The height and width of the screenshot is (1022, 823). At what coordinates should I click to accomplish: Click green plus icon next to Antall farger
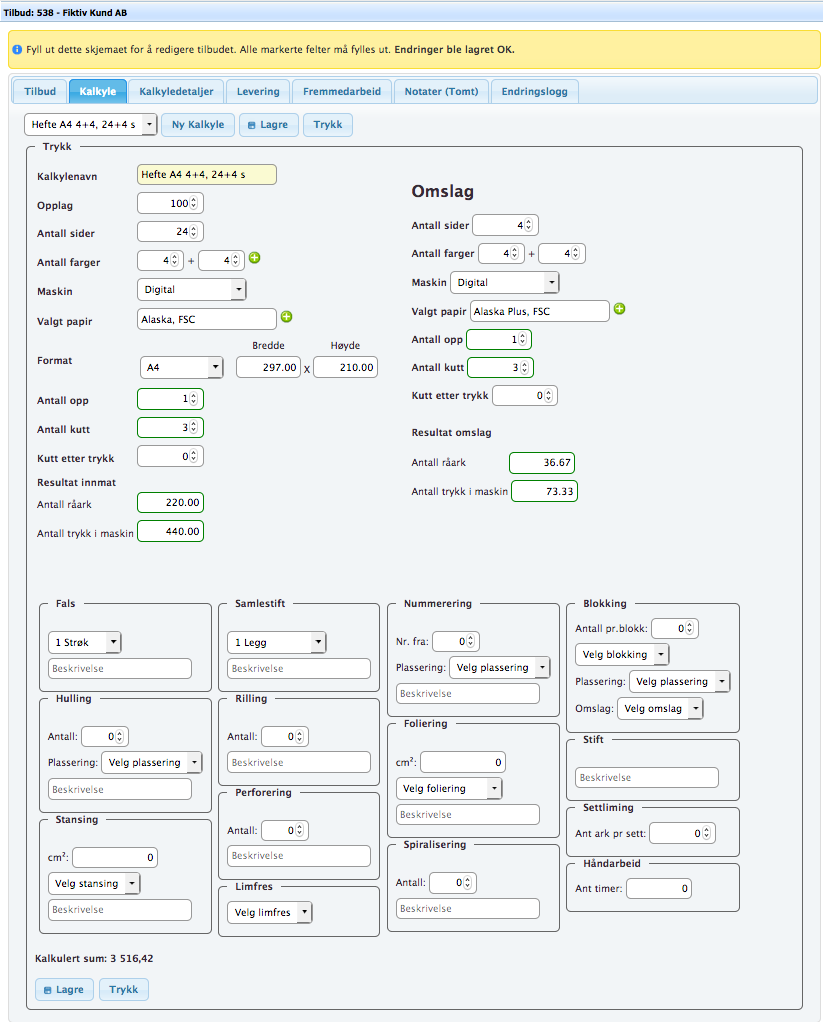click(x=254, y=259)
